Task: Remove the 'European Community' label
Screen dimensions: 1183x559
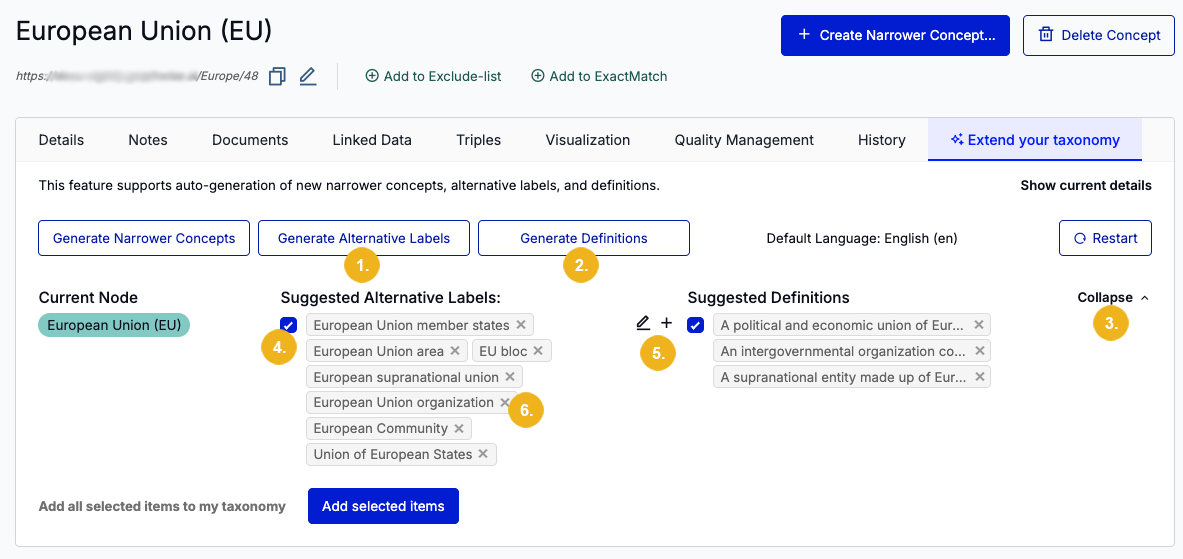Action: 458,428
